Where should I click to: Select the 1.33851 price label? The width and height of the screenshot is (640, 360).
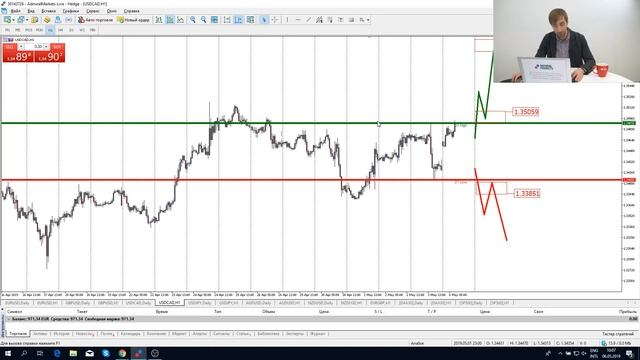(x=527, y=193)
